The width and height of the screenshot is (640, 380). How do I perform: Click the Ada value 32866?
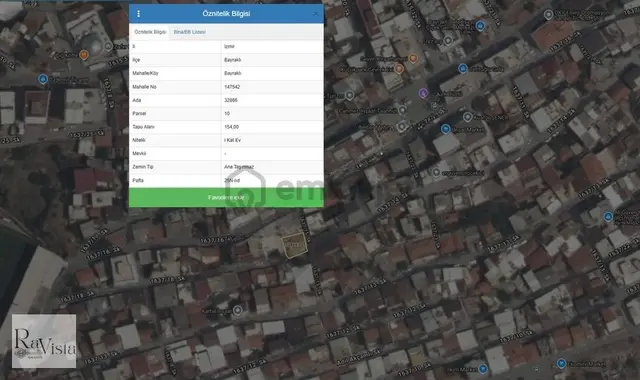(x=231, y=100)
